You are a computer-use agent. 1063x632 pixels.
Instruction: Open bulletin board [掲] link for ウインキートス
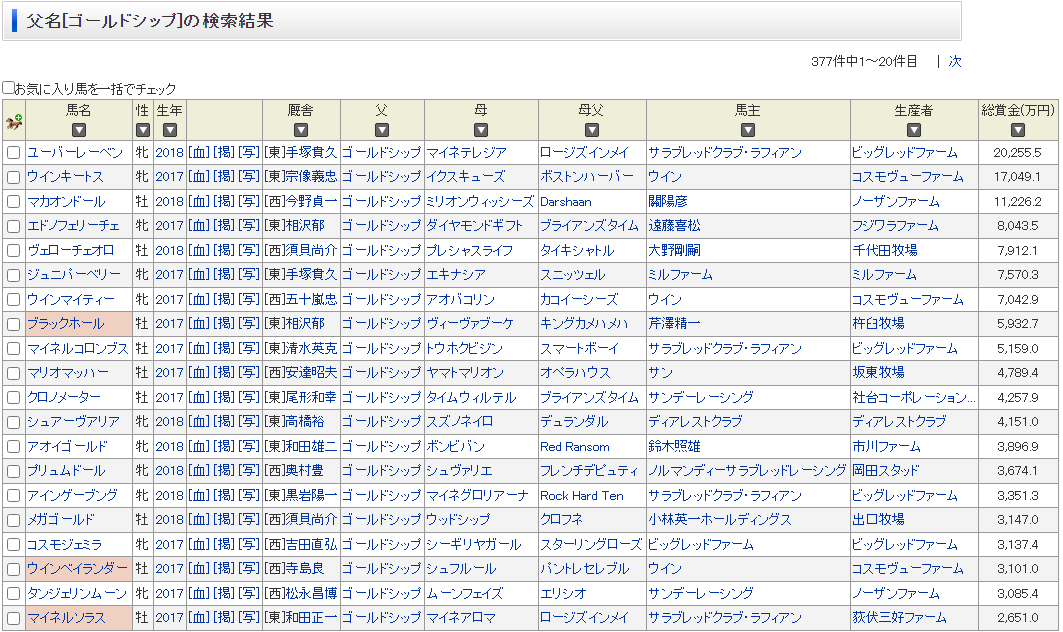pos(224,177)
